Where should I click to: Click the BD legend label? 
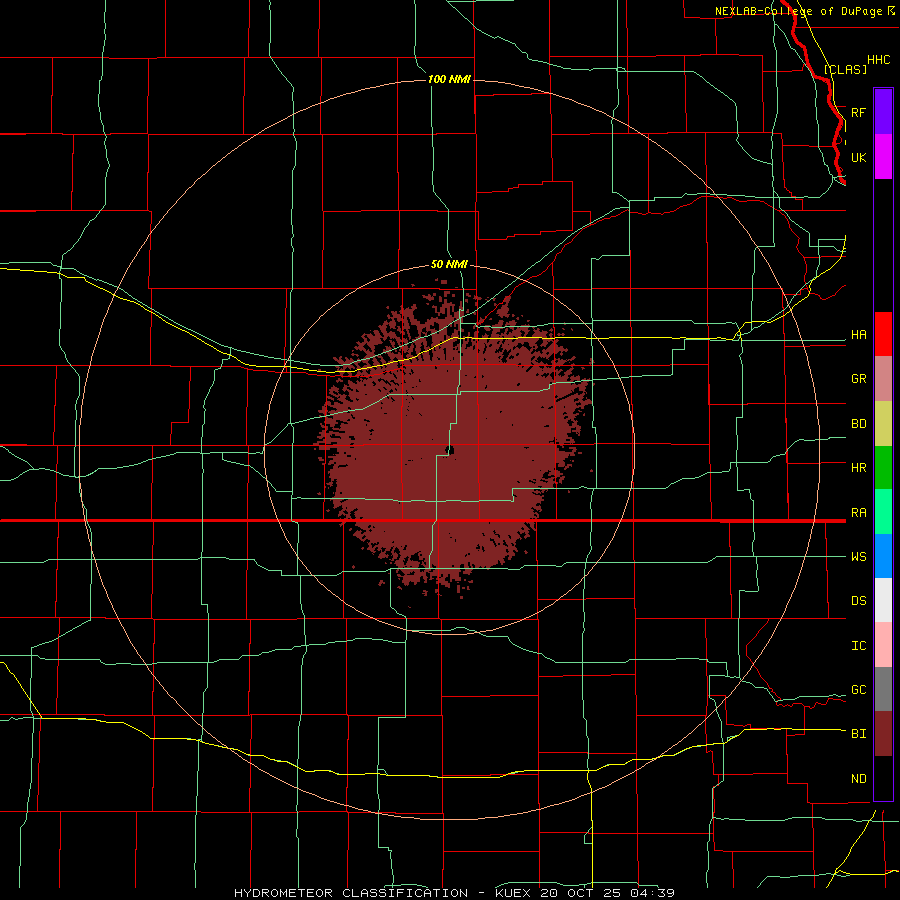pos(859,424)
